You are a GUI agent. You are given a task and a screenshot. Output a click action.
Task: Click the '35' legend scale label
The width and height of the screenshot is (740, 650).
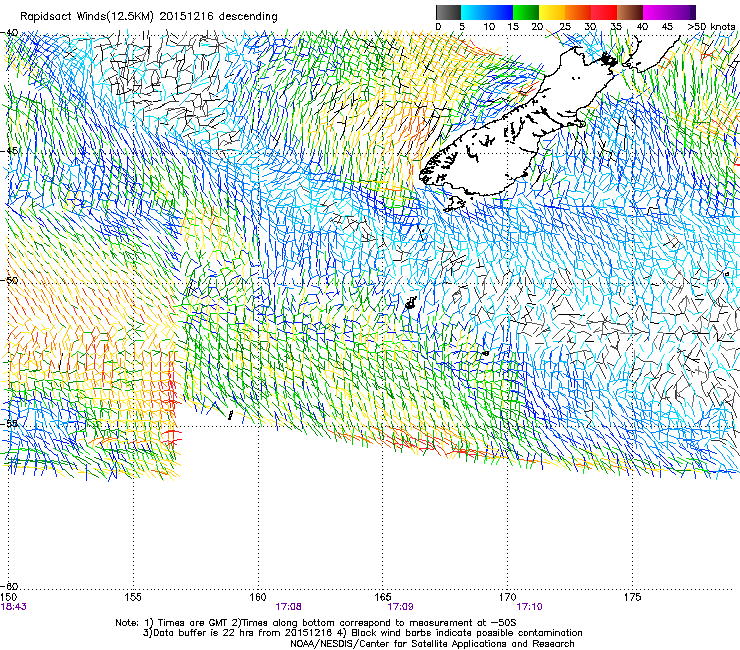[616, 27]
